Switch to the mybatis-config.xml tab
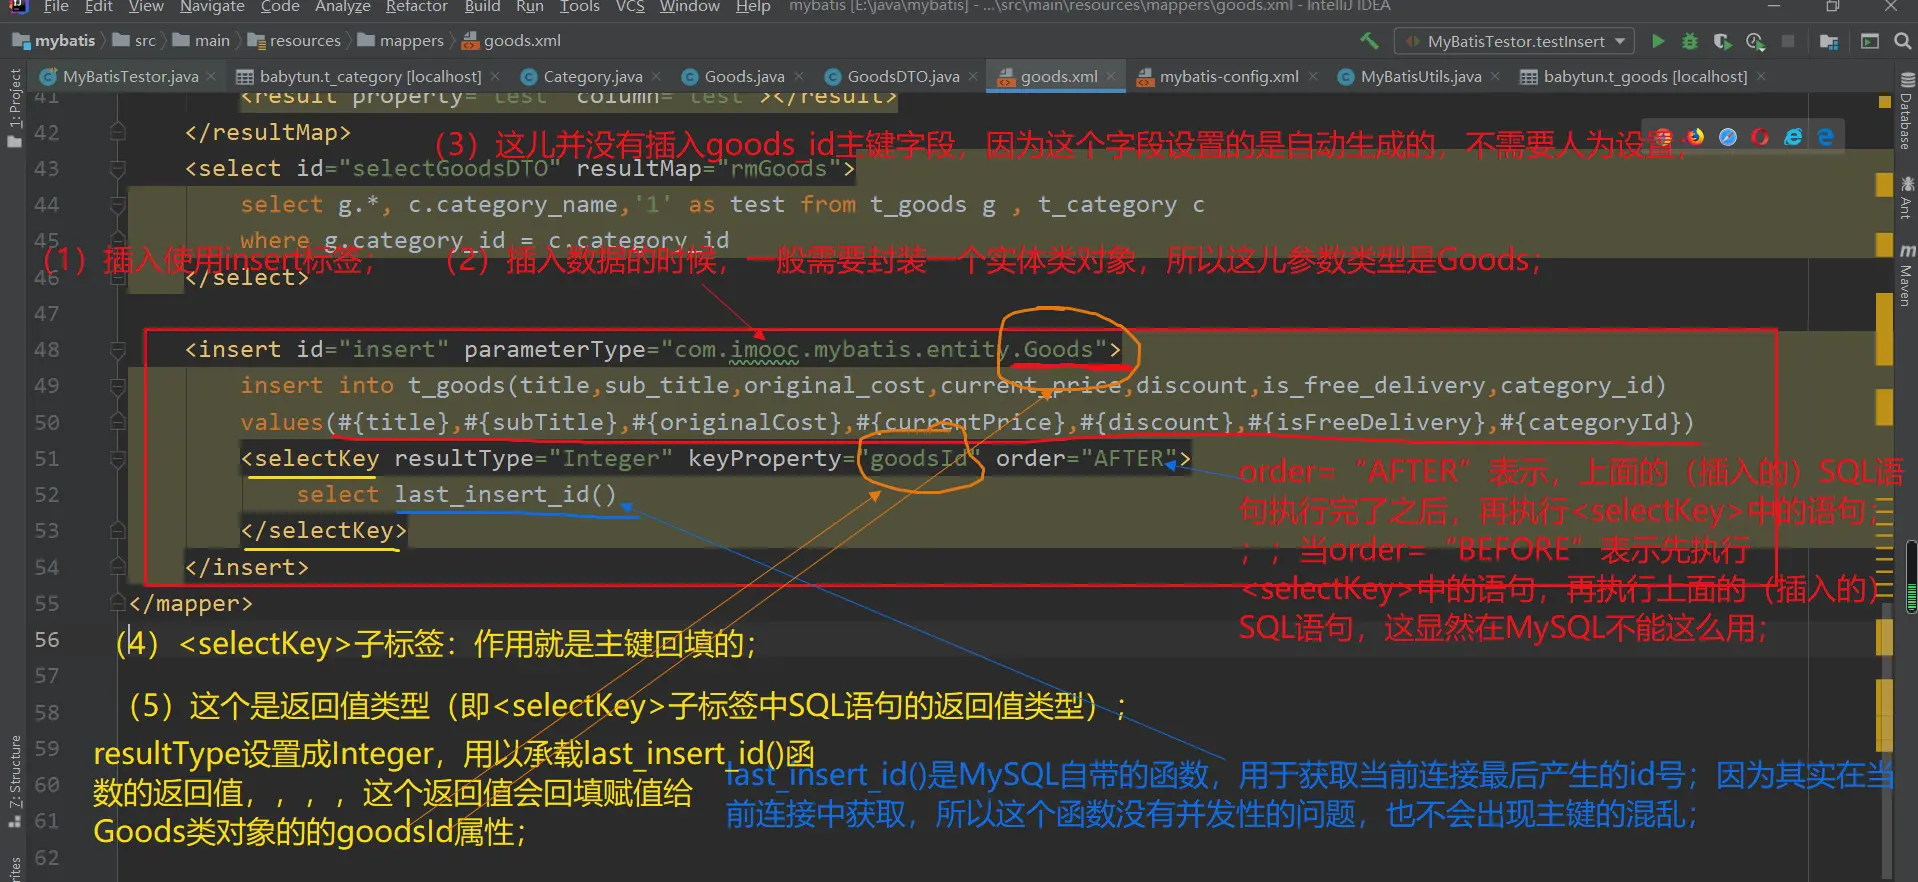The image size is (1918, 882). (1229, 77)
